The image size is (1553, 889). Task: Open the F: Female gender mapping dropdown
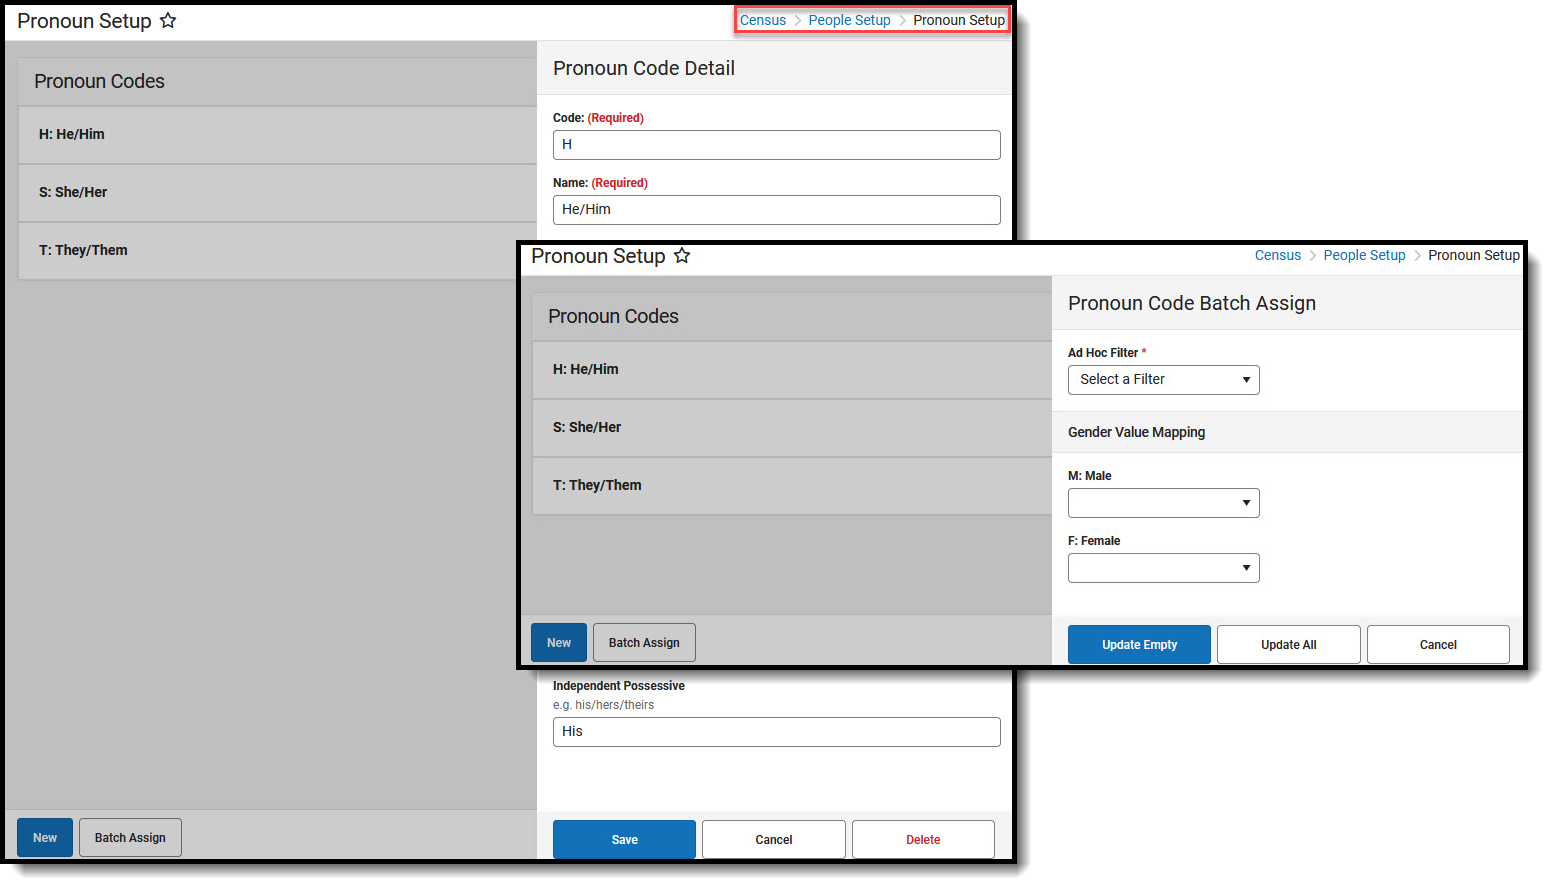click(x=1163, y=568)
